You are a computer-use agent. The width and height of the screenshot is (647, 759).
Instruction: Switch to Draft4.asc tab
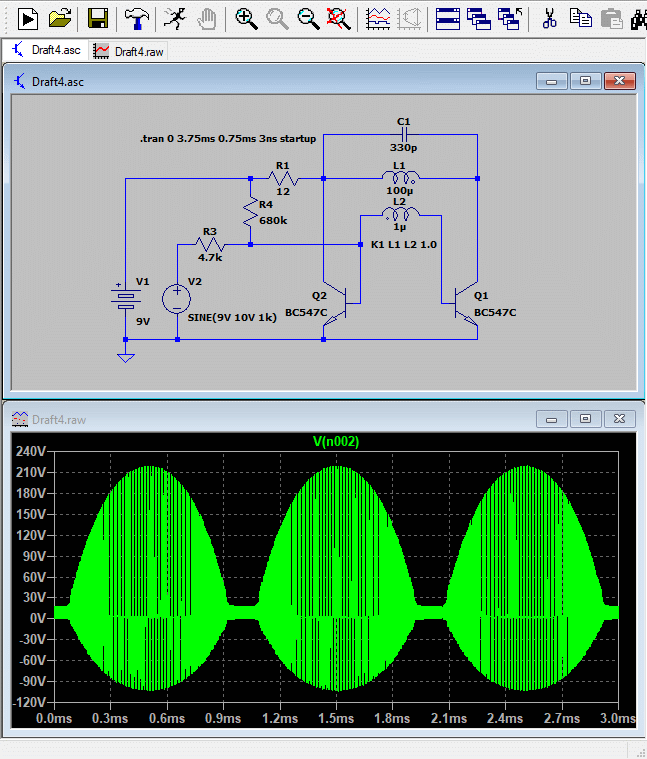coord(46,50)
